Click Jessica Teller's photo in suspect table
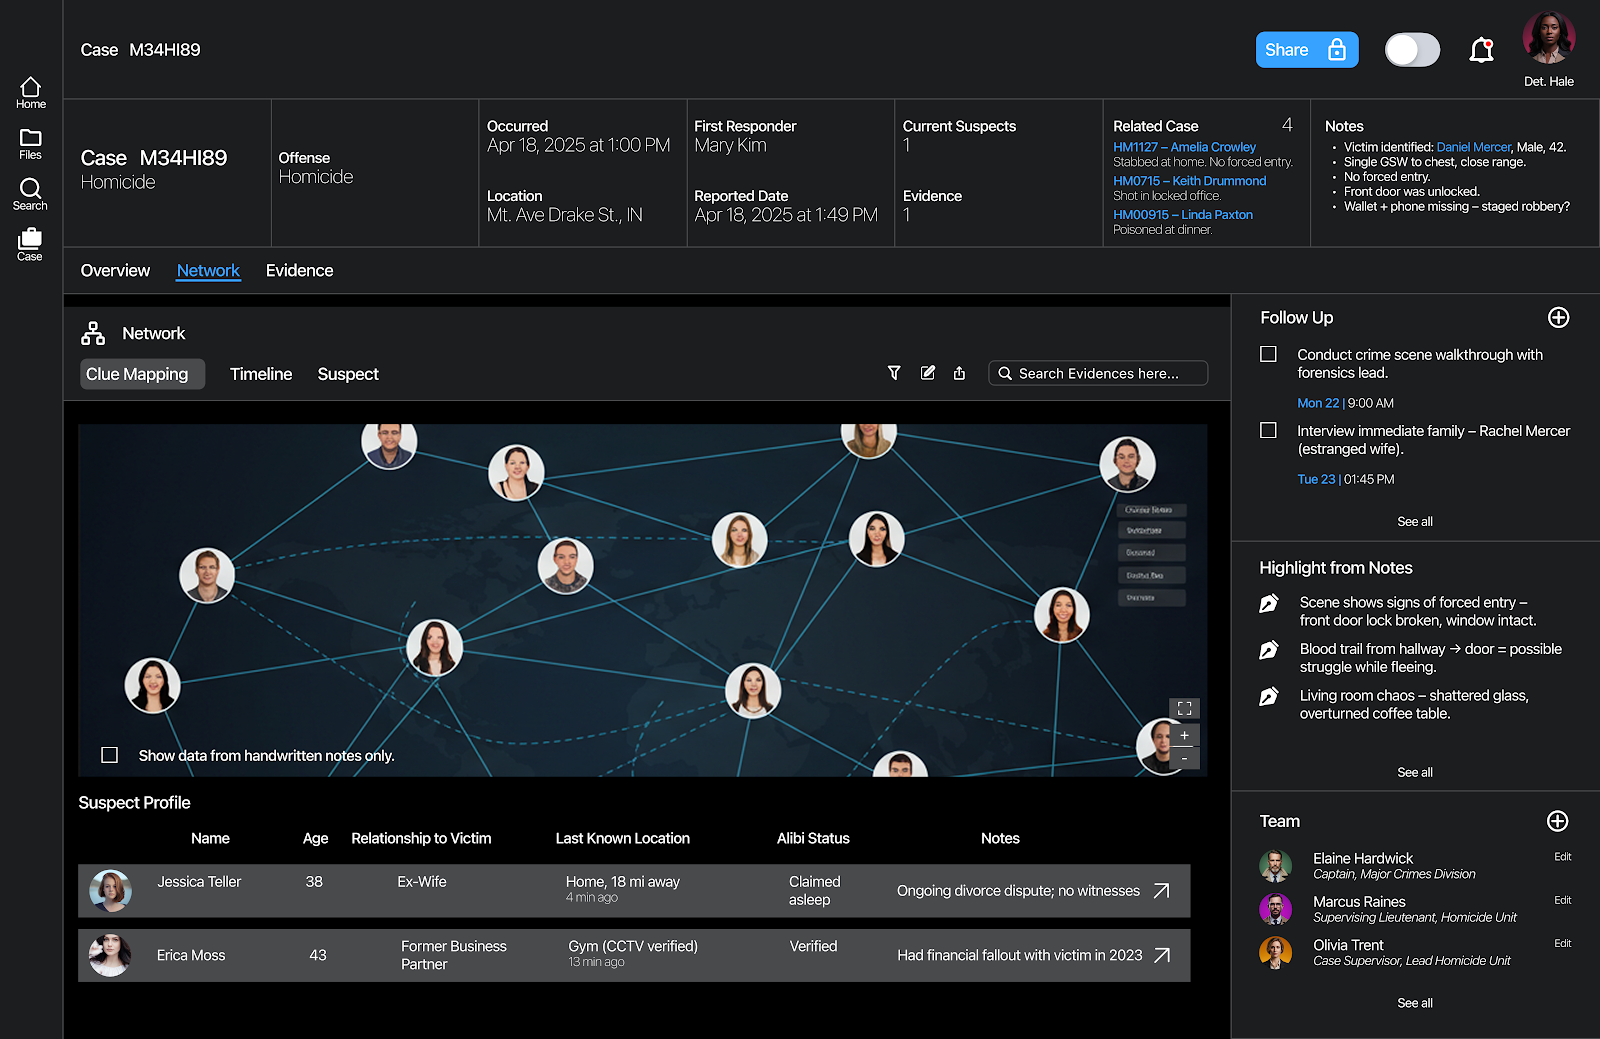 pos(110,890)
